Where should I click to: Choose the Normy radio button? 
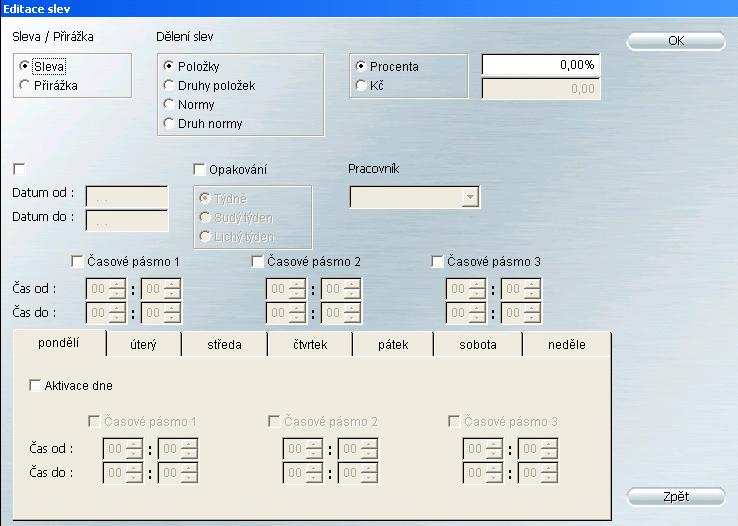pos(169,105)
